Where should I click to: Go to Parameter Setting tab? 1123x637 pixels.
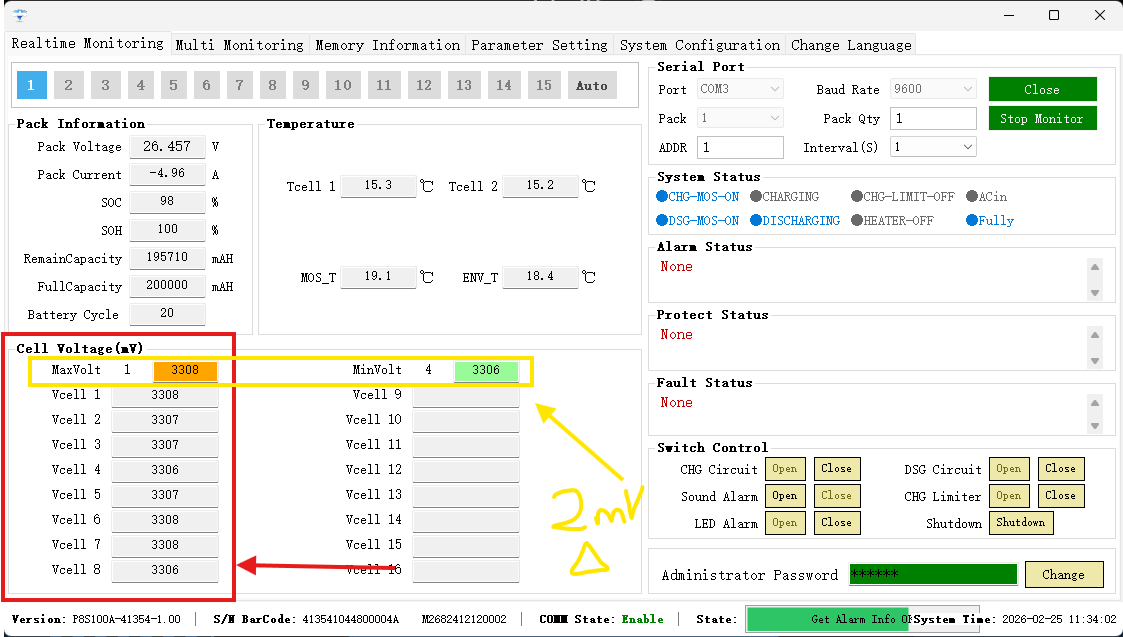tap(539, 44)
